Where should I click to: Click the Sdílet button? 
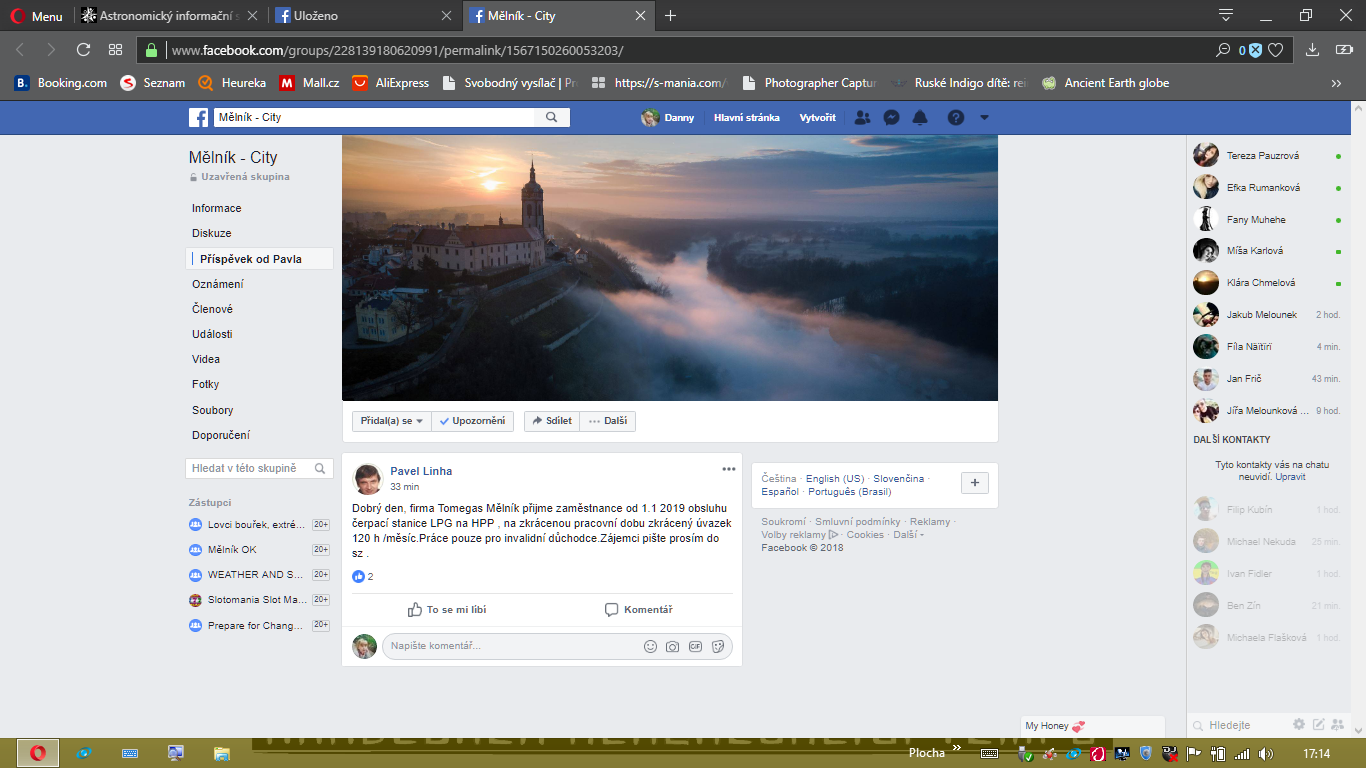click(x=552, y=421)
